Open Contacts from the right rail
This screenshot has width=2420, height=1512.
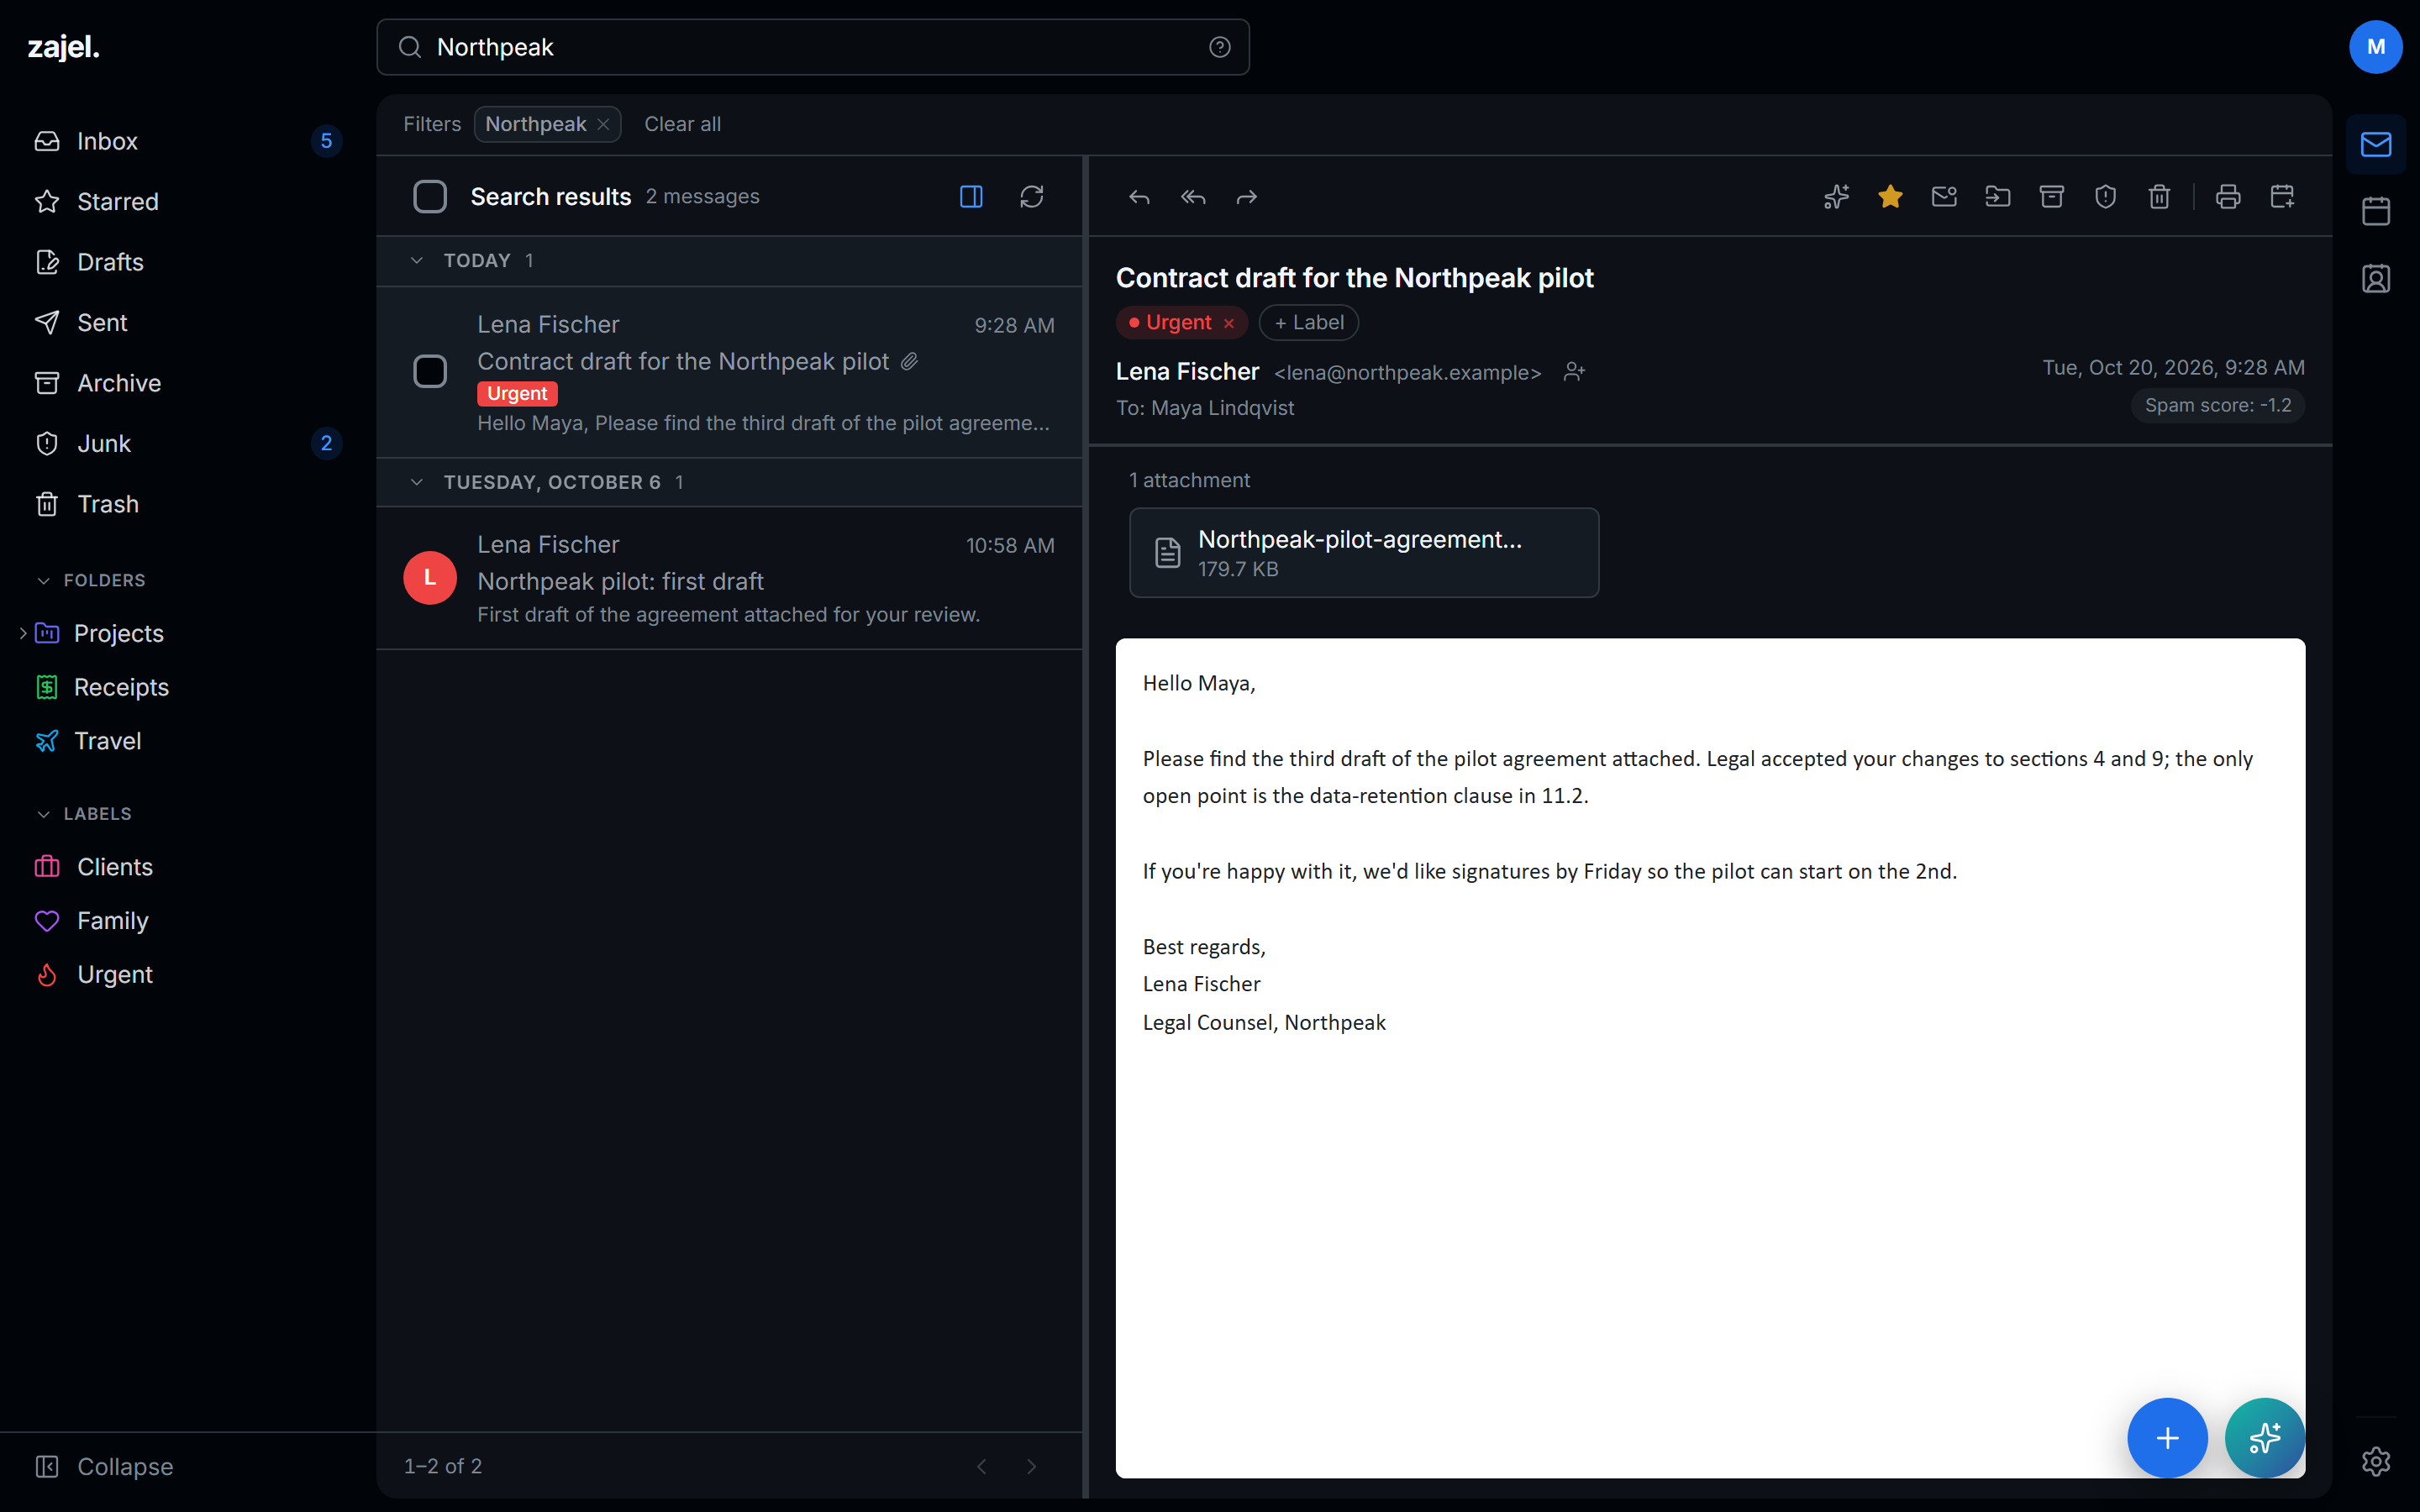(2376, 278)
